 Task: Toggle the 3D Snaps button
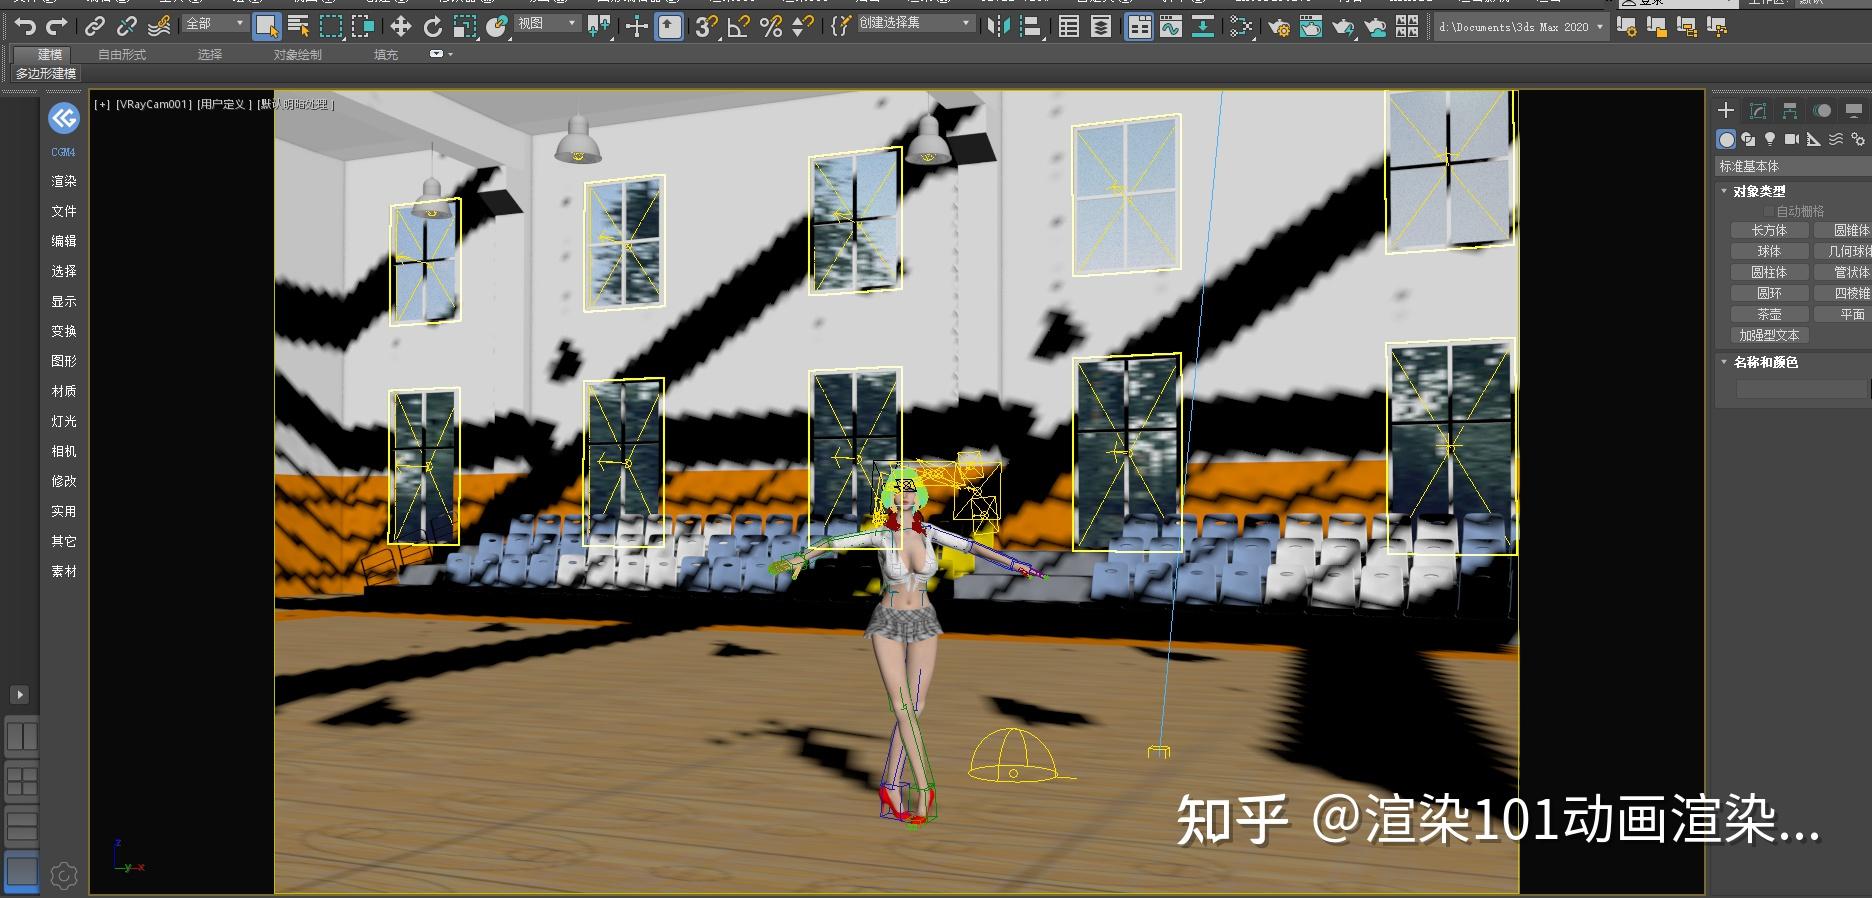706,26
